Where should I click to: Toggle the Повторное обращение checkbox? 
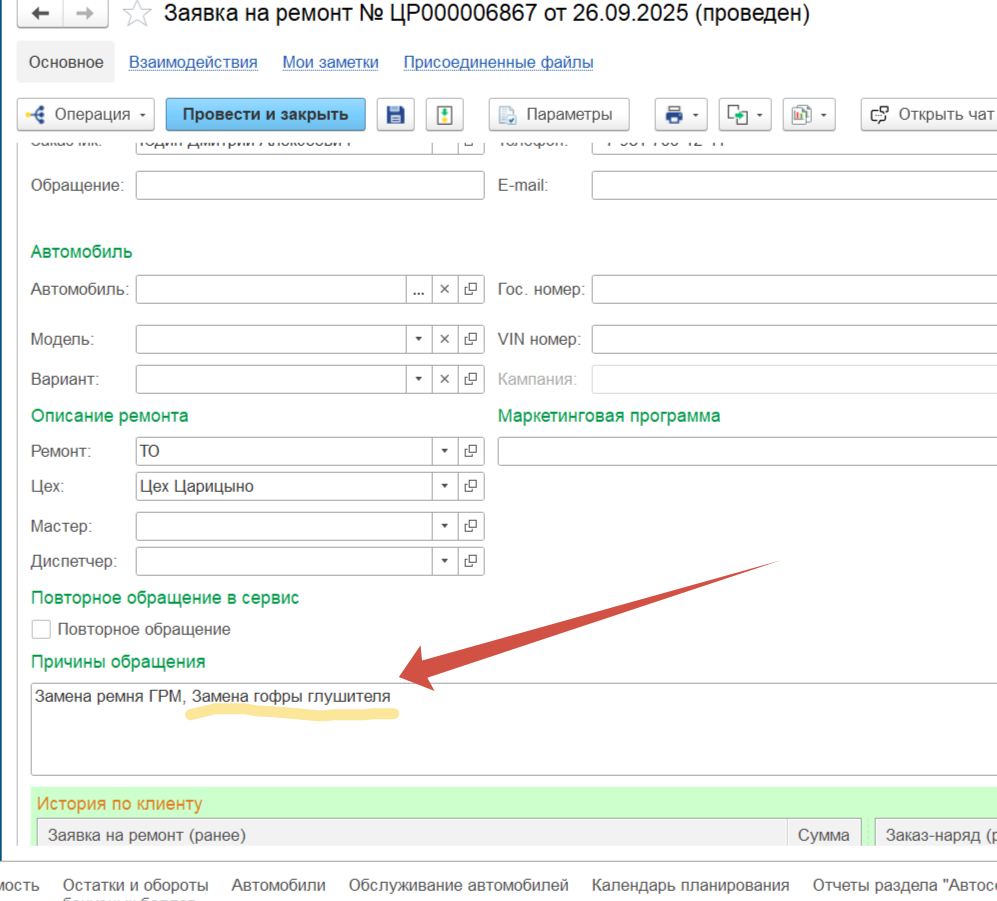[x=41, y=629]
